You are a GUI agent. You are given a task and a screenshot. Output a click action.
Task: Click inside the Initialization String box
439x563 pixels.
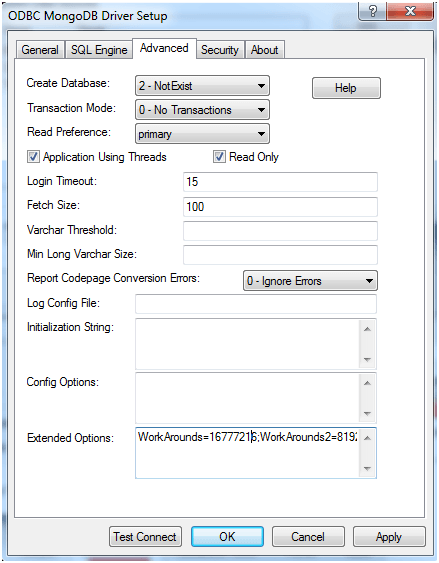[x=247, y=344]
